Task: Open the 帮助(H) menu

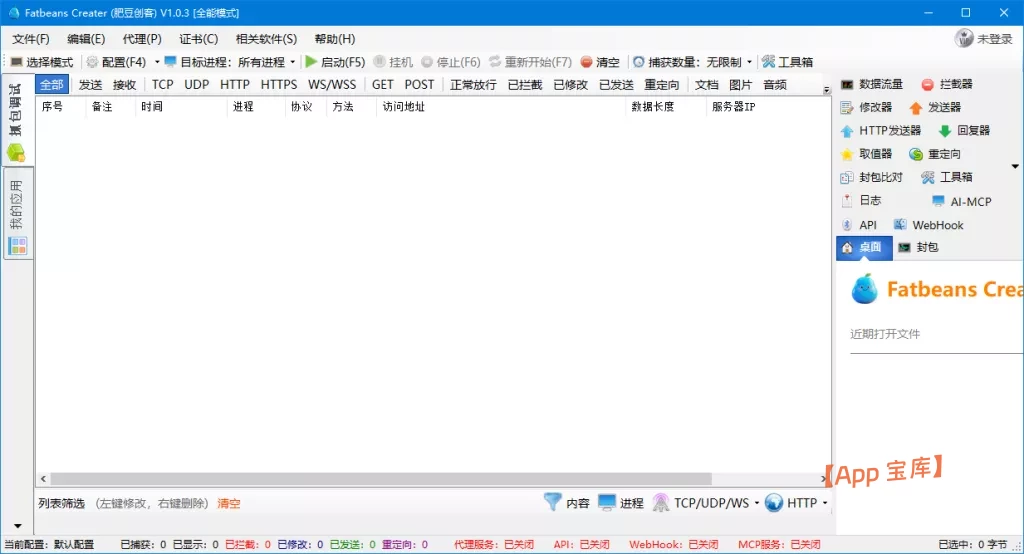Action: 335,39
